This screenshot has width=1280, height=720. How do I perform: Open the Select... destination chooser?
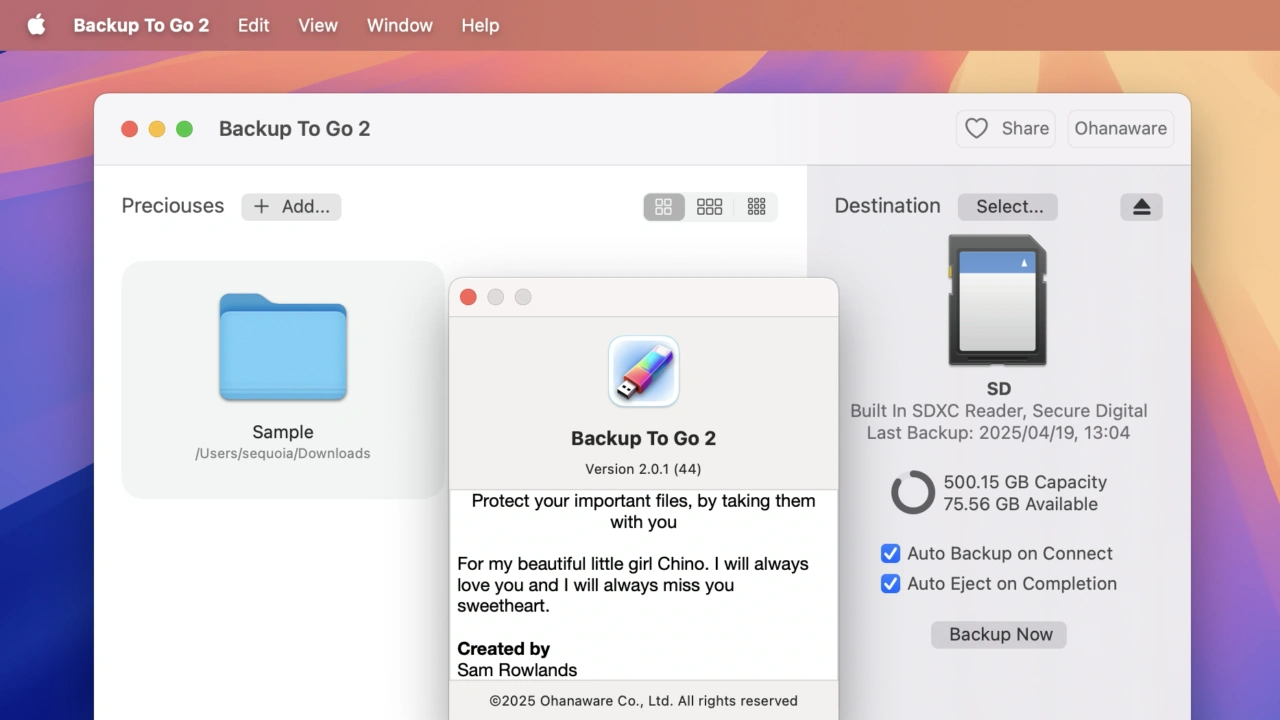pyautogui.click(x=1008, y=207)
